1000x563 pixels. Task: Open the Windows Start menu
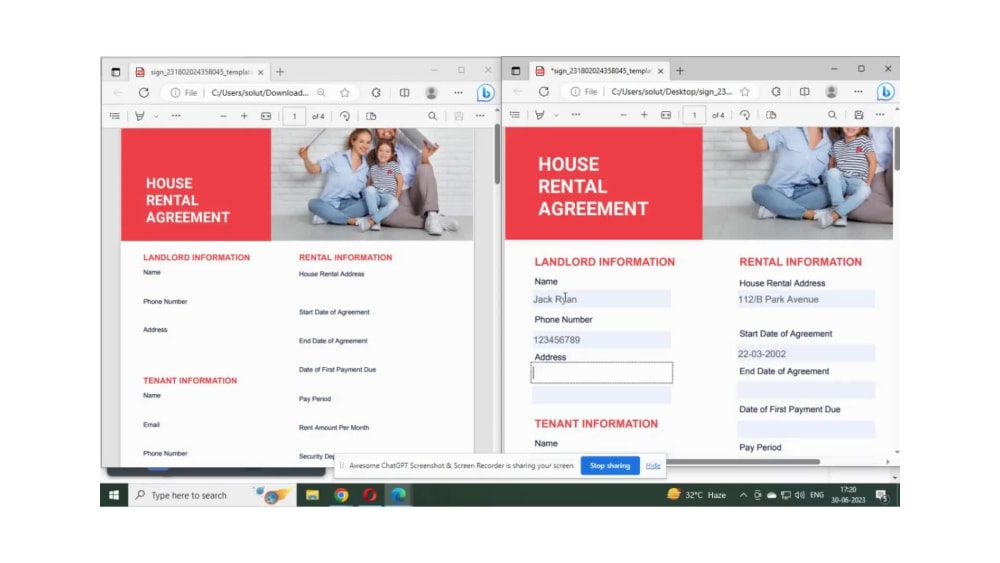[x=114, y=495]
